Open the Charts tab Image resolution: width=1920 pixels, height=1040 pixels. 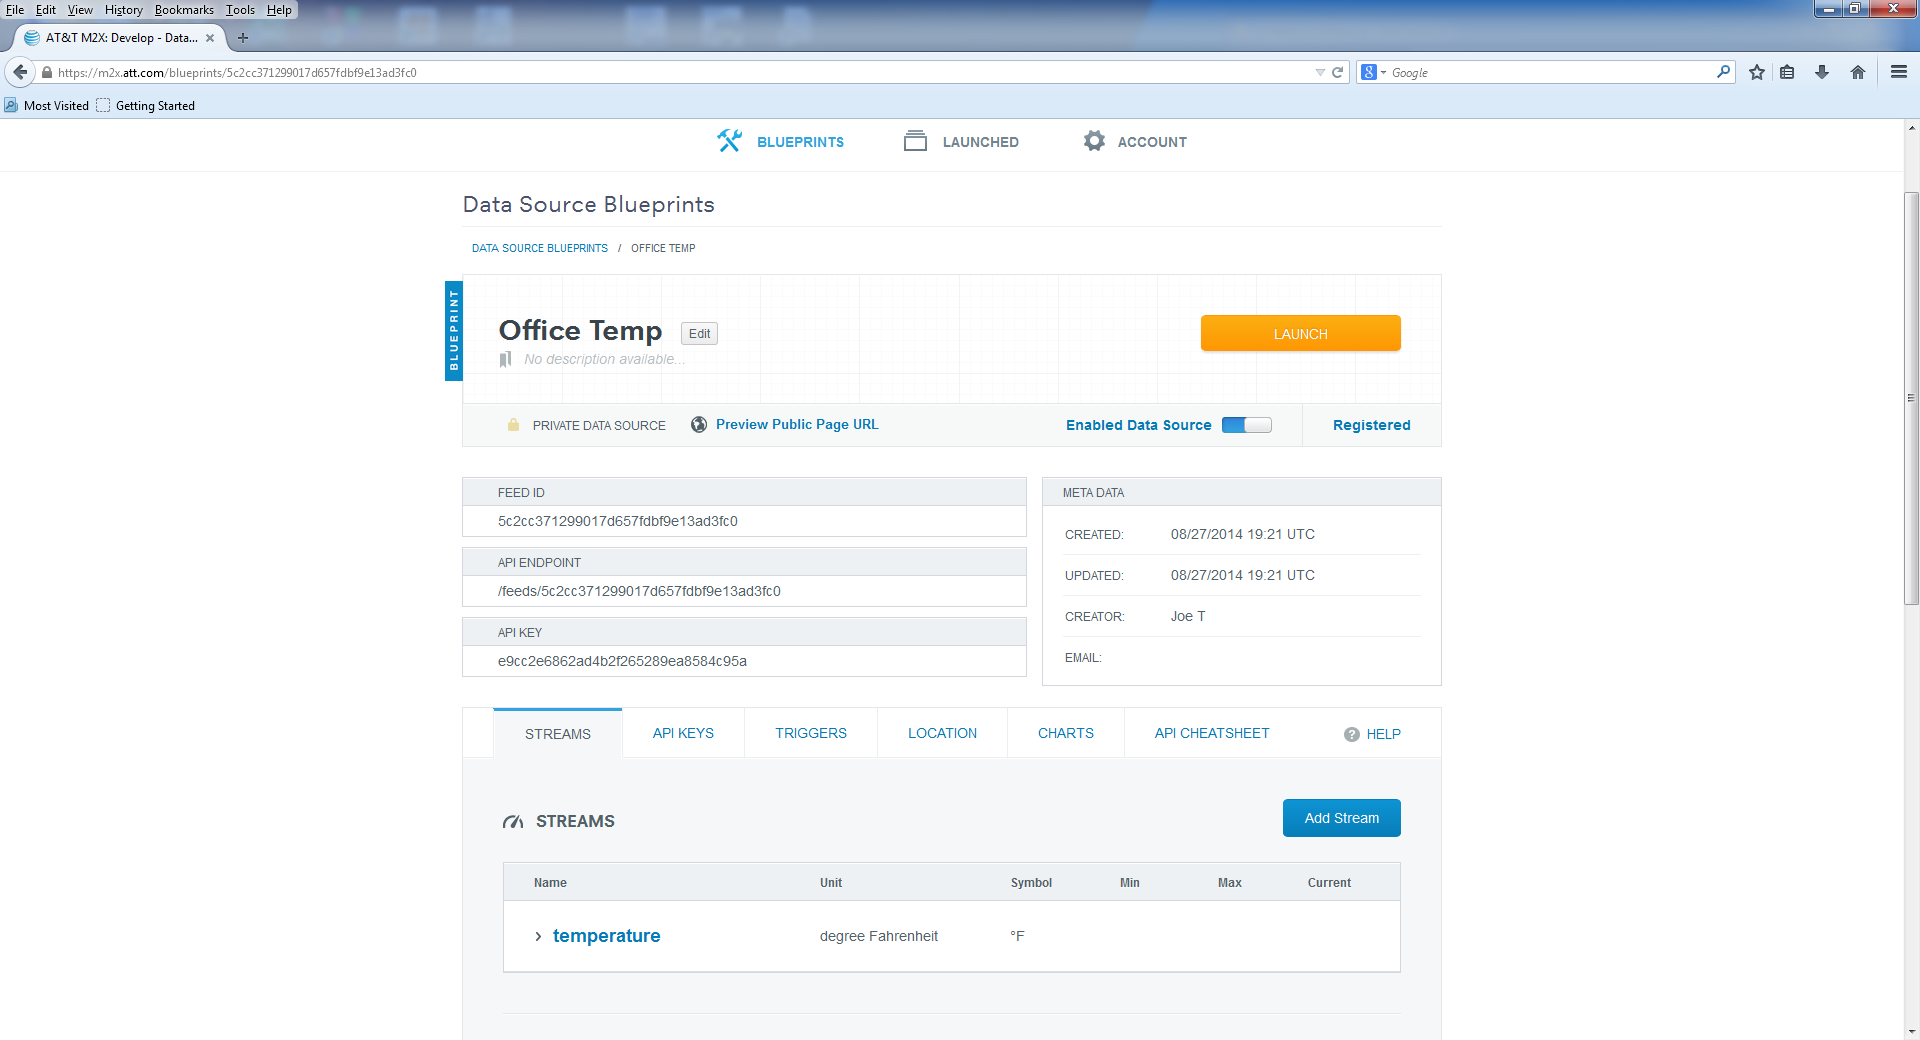[1065, 733]
